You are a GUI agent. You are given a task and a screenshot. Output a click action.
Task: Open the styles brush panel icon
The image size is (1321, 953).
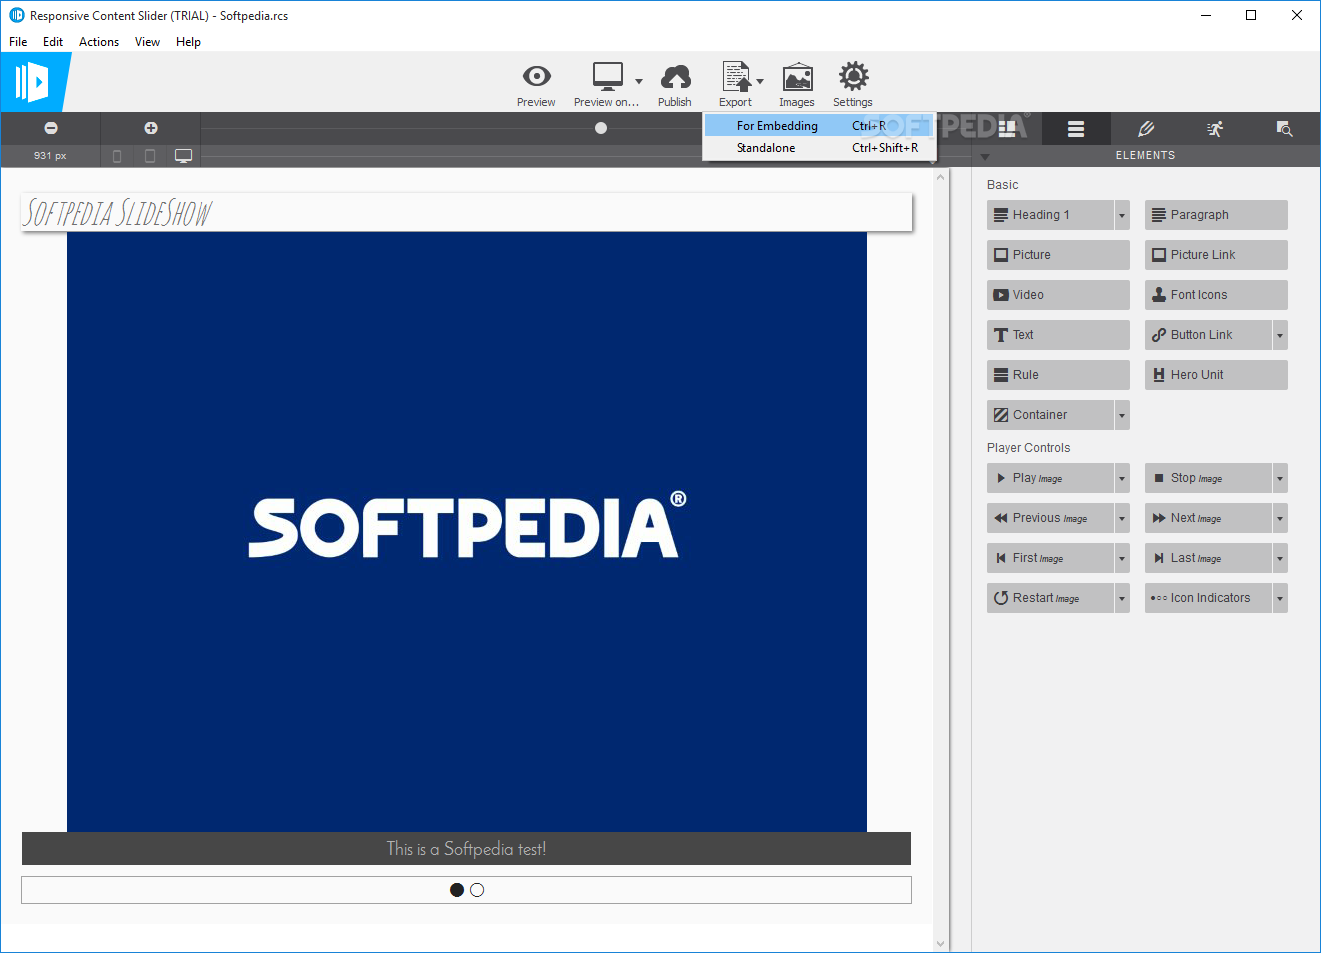pos(1146,129)
